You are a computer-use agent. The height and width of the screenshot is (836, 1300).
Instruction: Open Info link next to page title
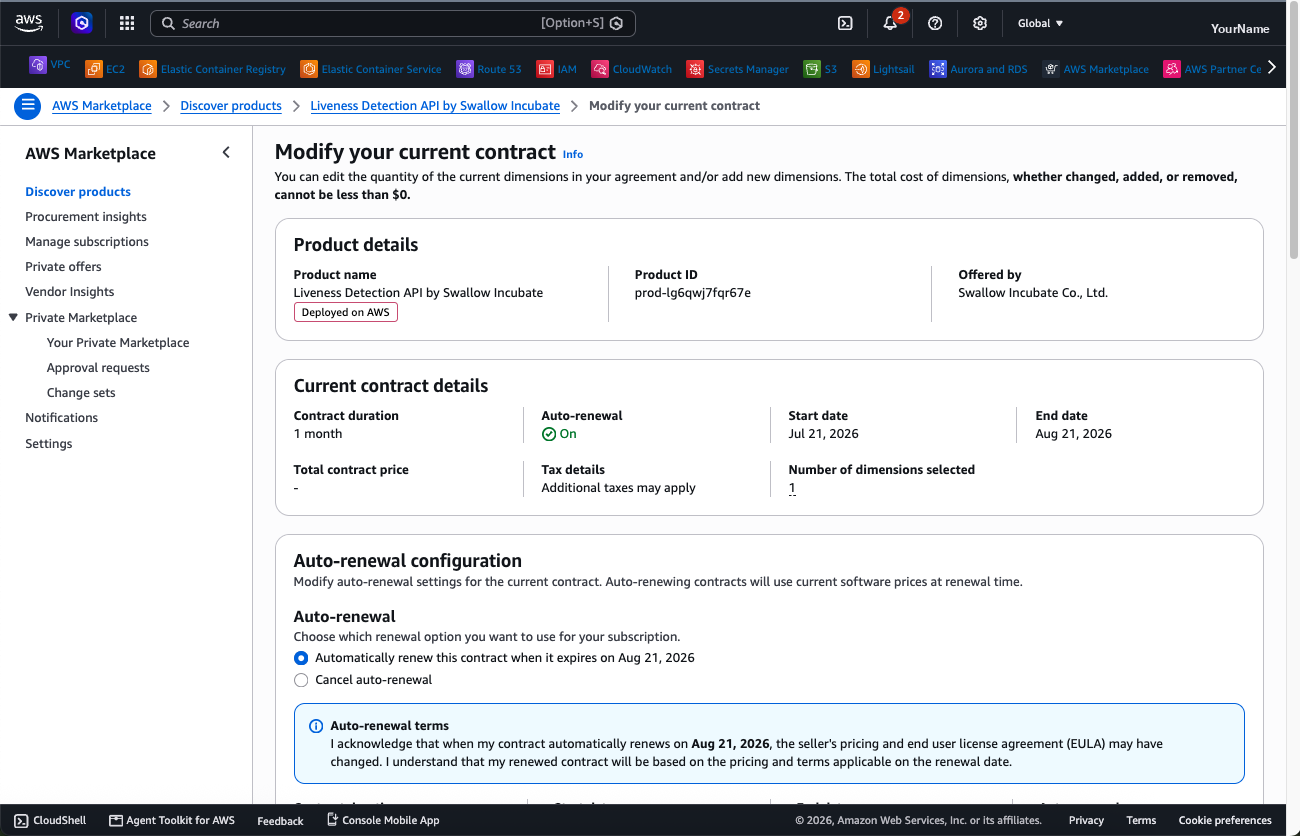tap(573, 154)
